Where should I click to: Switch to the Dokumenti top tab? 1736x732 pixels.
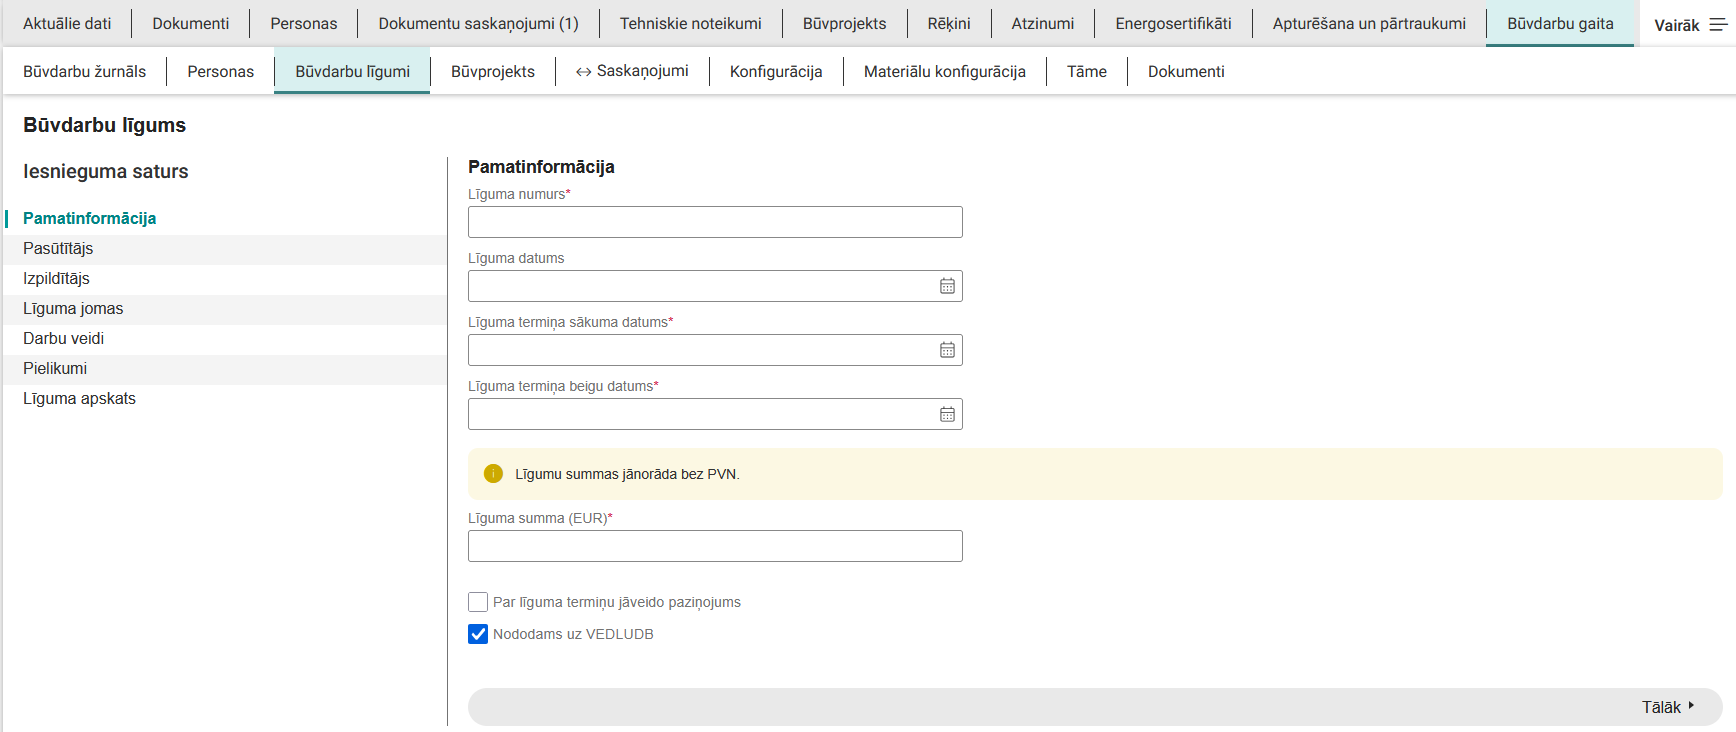tap(191, 23)
